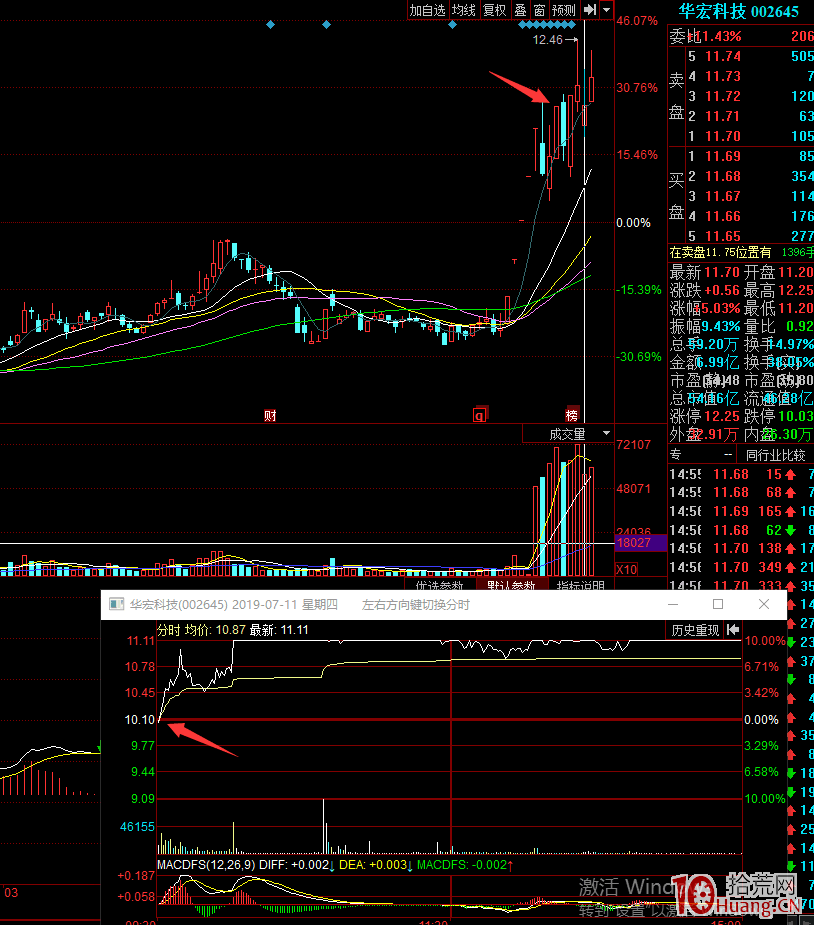Click the 分时 均价 10.87 header in popup
814x925 pixels.
201,630
